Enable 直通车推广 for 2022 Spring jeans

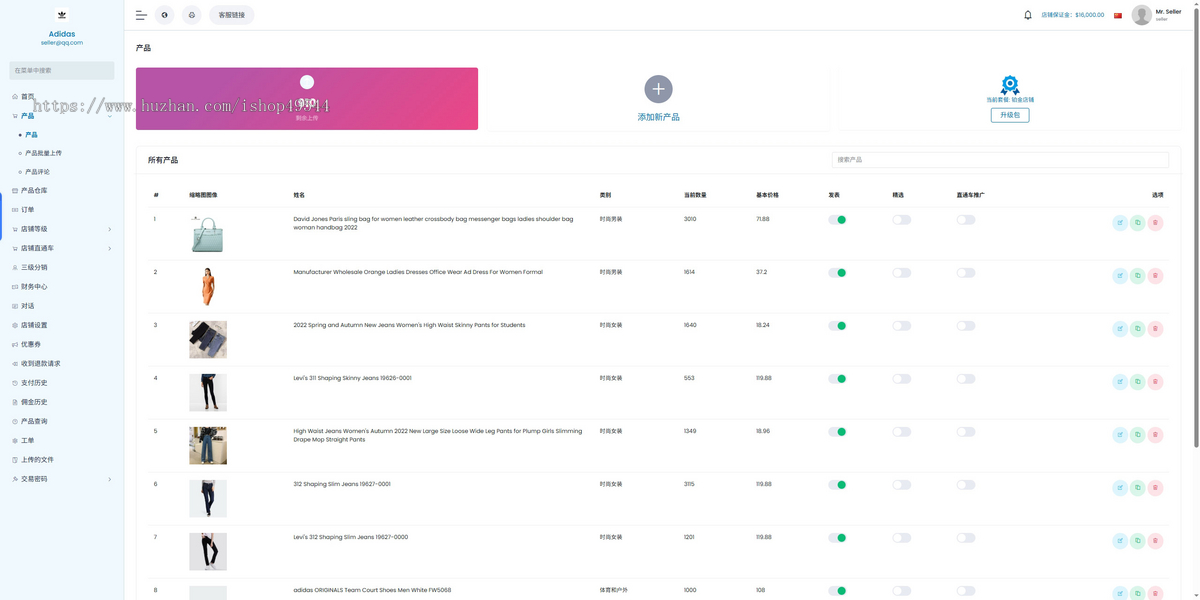pyautogui.click(x=966, y=325)
